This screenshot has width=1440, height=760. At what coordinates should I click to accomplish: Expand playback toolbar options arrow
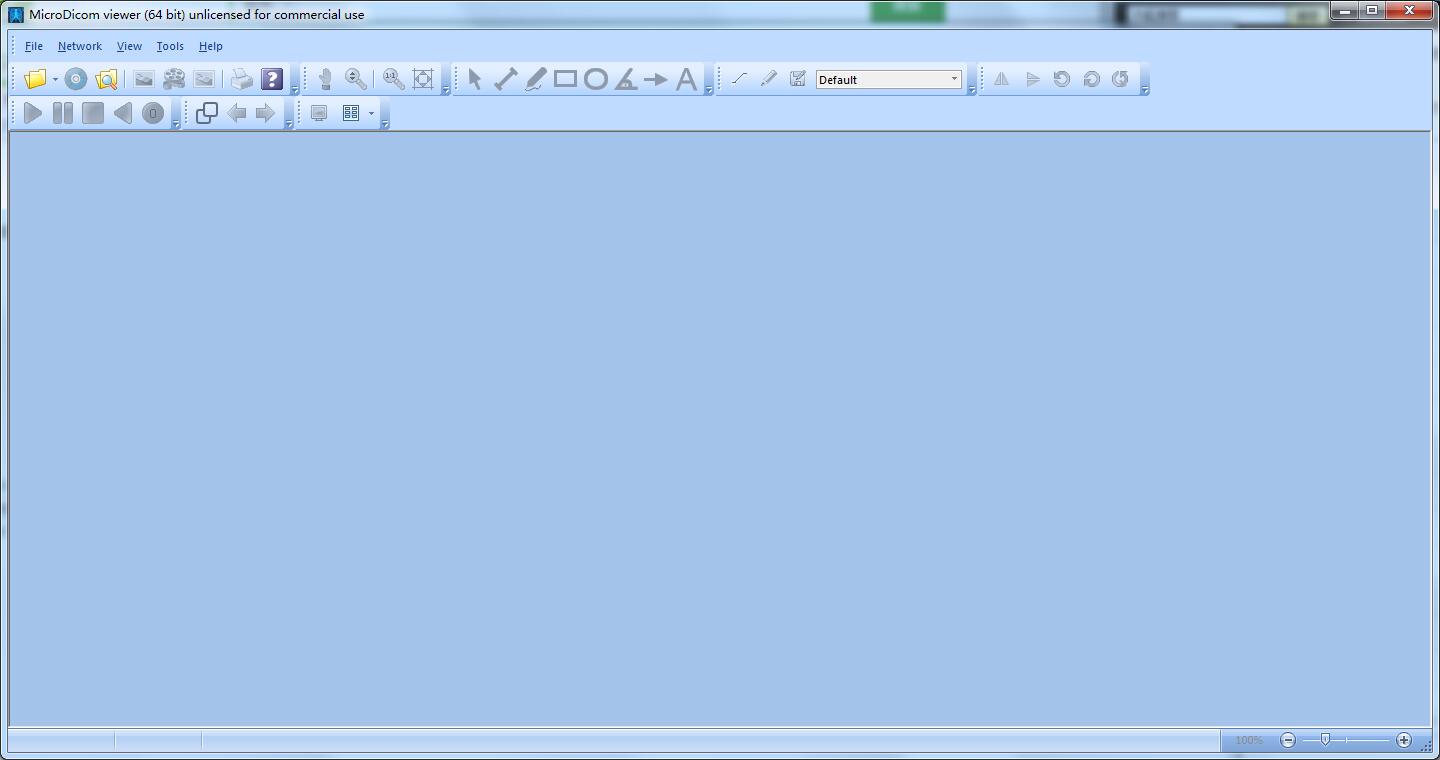[176, 124]
